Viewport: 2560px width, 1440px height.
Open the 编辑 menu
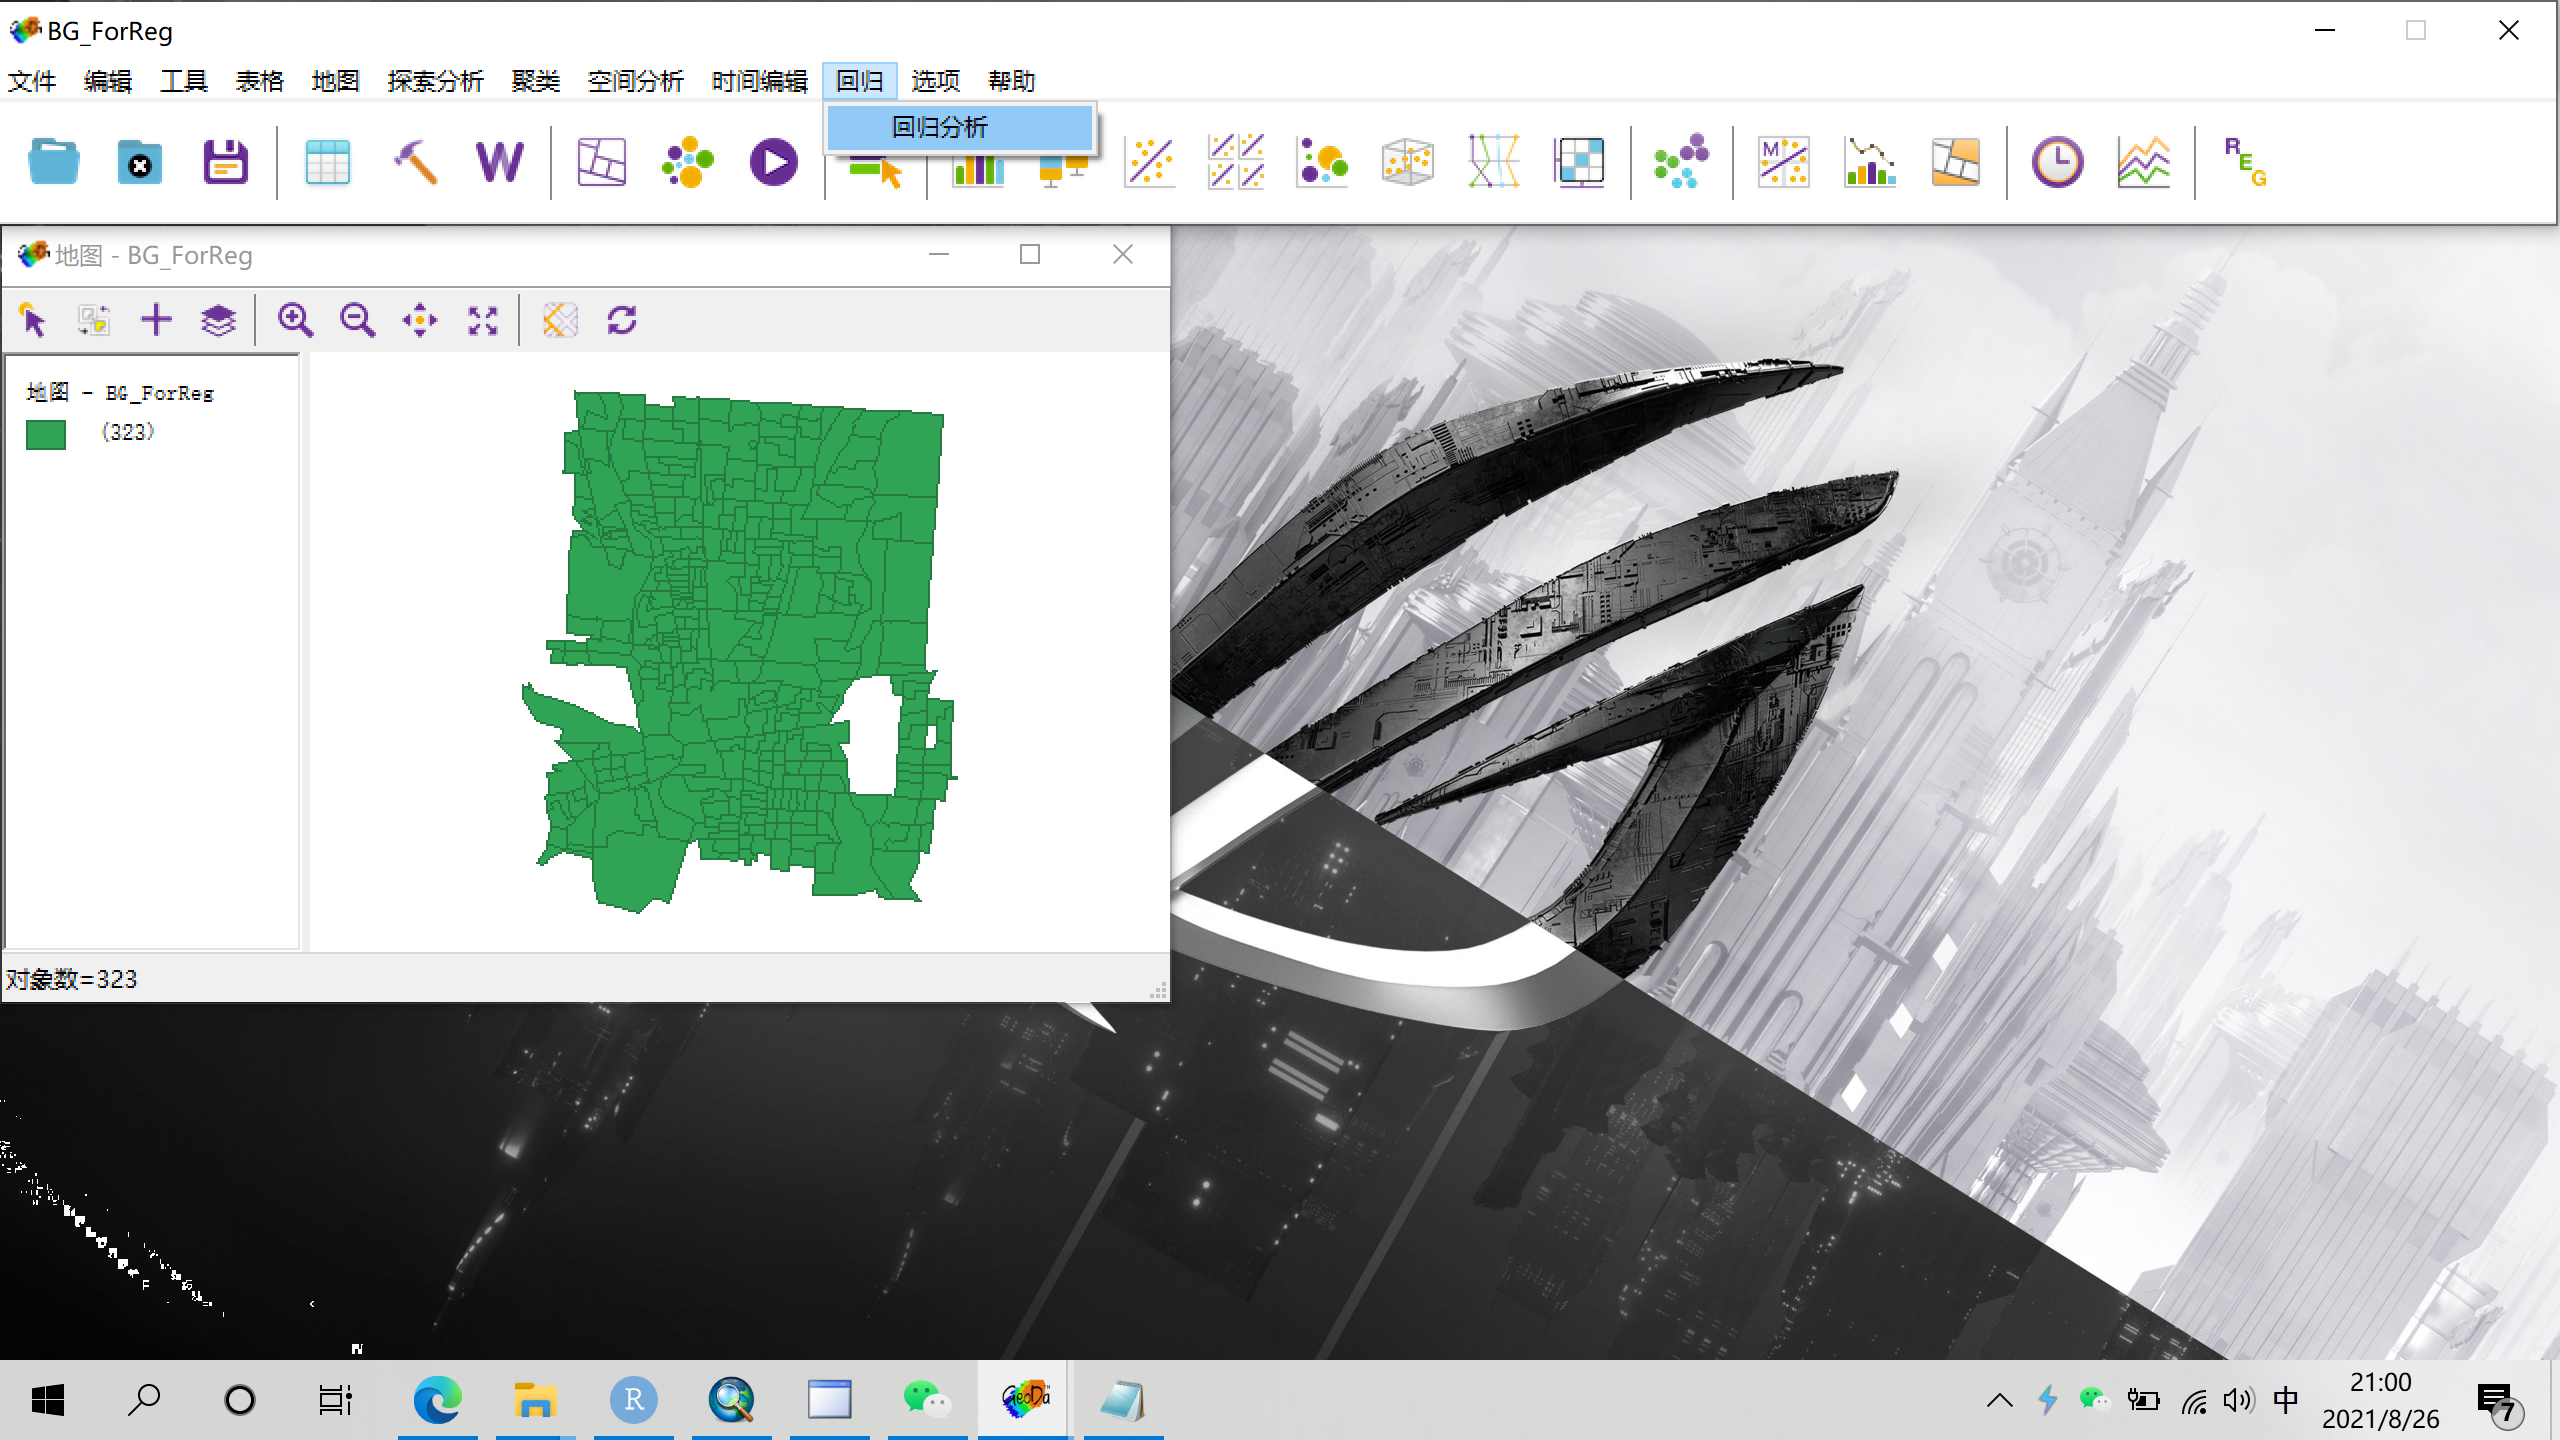click(108, 81)
